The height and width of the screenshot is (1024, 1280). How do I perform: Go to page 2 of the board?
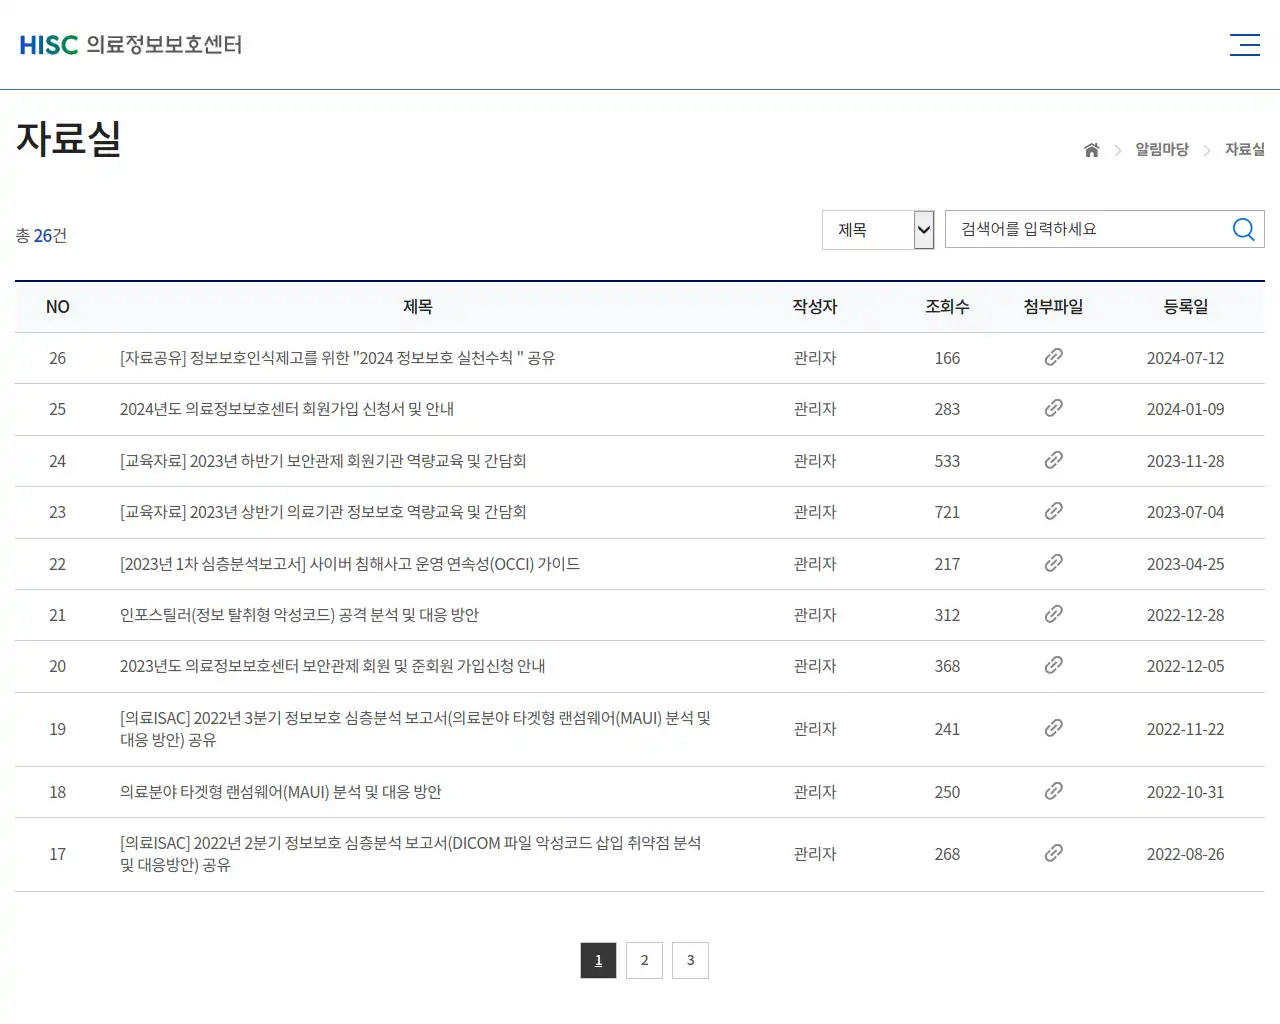coord(644,960)
